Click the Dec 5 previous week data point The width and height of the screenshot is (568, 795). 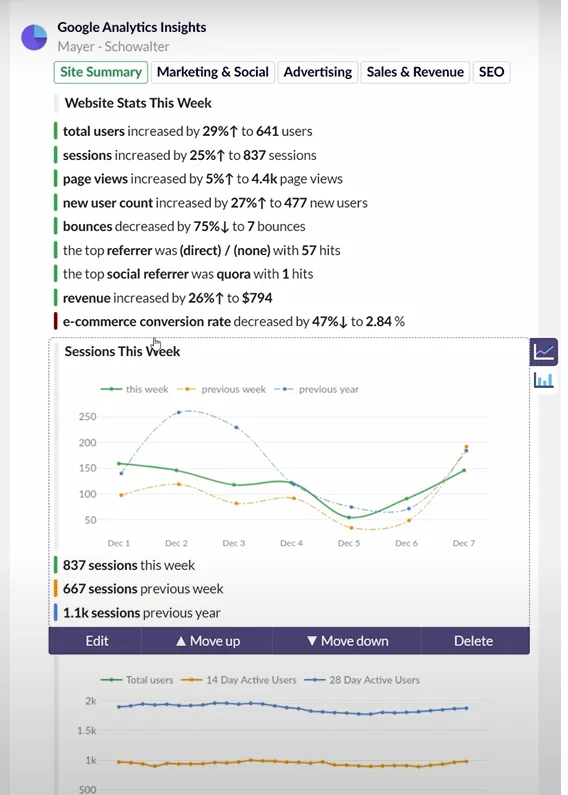pos(351,528)
